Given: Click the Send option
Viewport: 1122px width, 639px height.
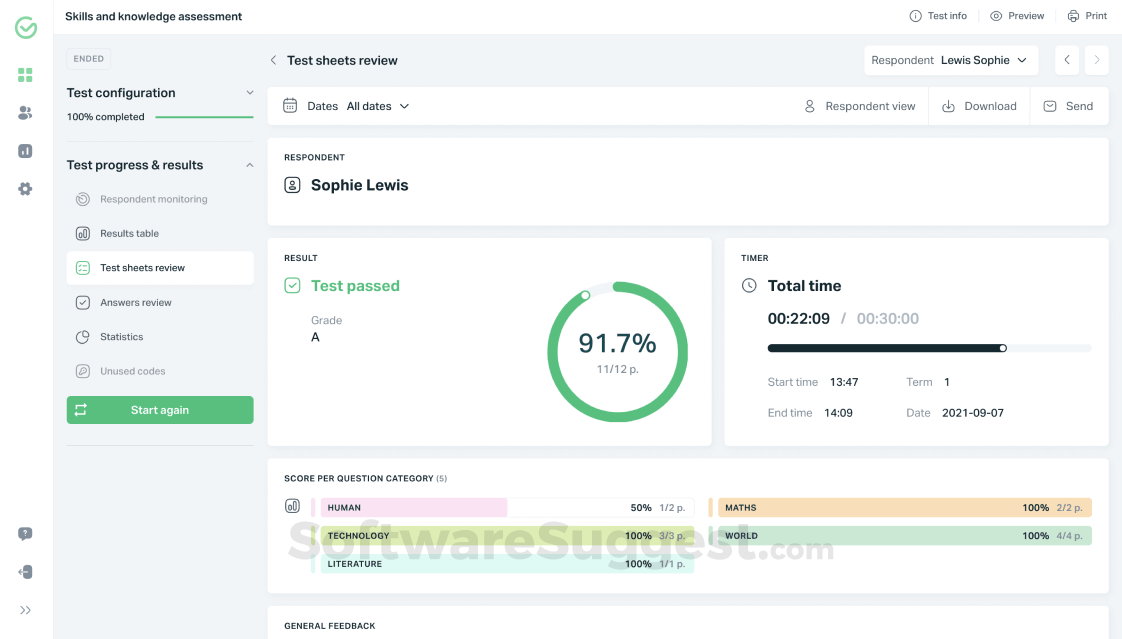Looking at the screenshot, I should coord(1069,106).
